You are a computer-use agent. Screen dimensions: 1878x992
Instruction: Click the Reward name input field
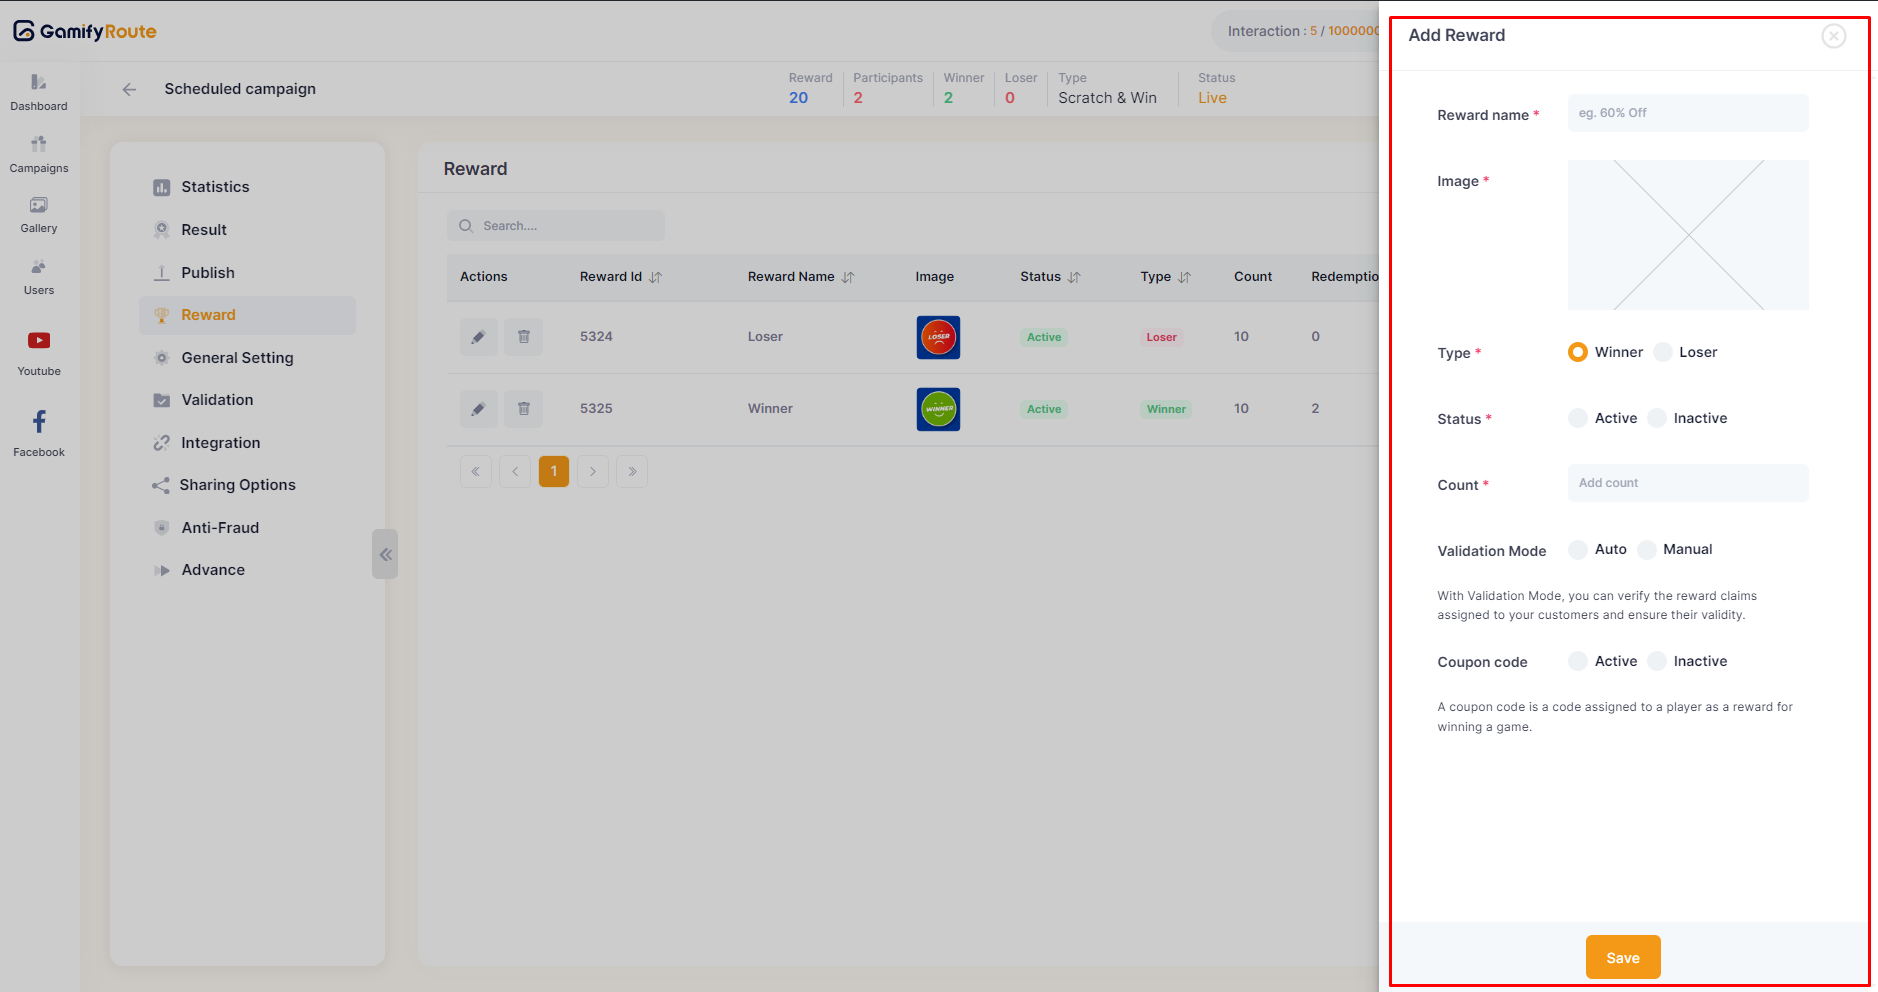click(1687, 113)
